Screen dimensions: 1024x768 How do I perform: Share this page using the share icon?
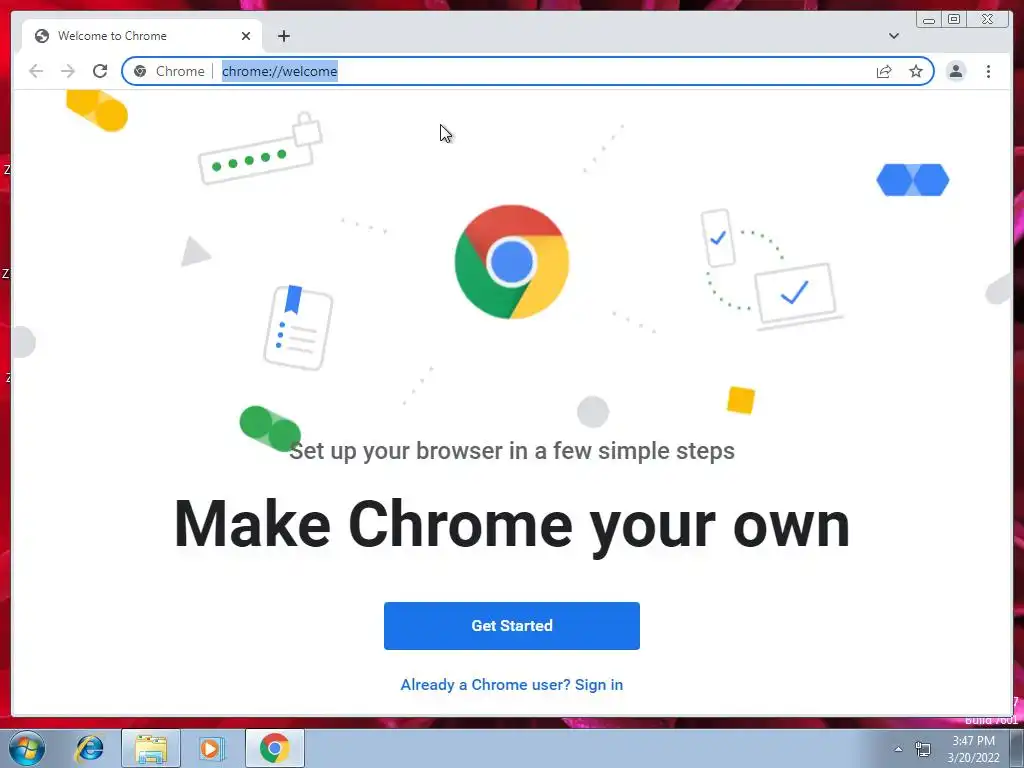[x=884, y=71]
